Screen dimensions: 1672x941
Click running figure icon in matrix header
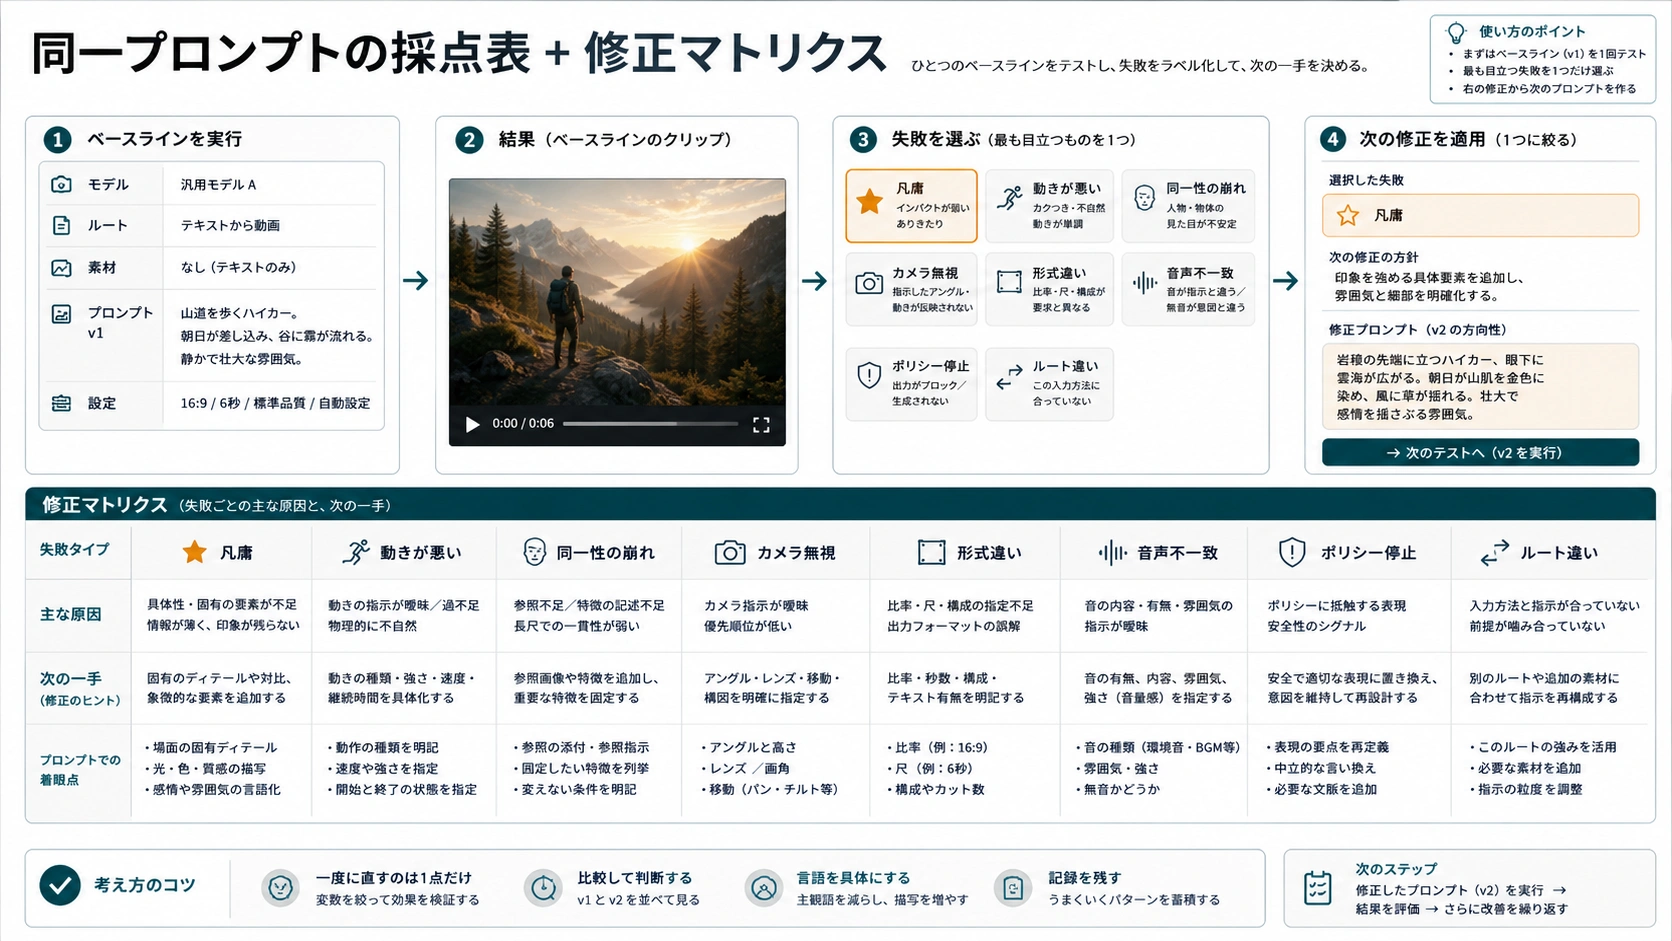355,552
